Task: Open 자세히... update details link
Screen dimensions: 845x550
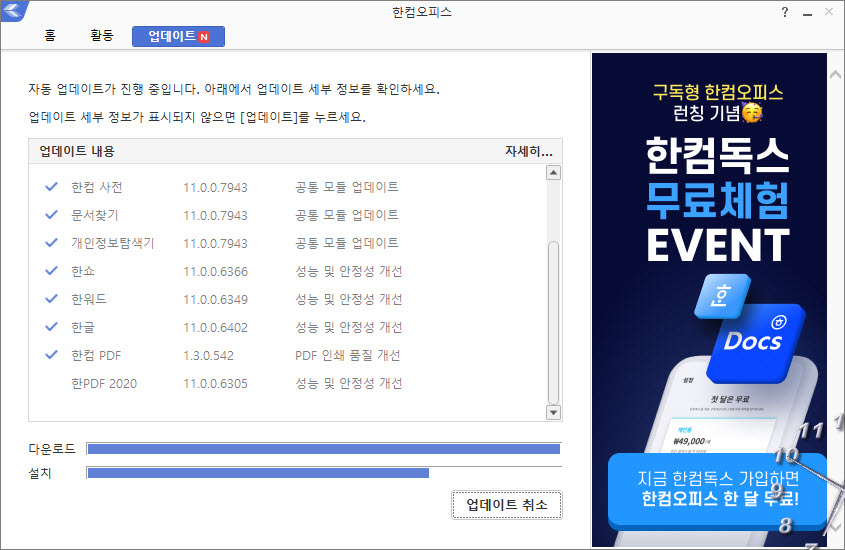Action: pos(529,151)
